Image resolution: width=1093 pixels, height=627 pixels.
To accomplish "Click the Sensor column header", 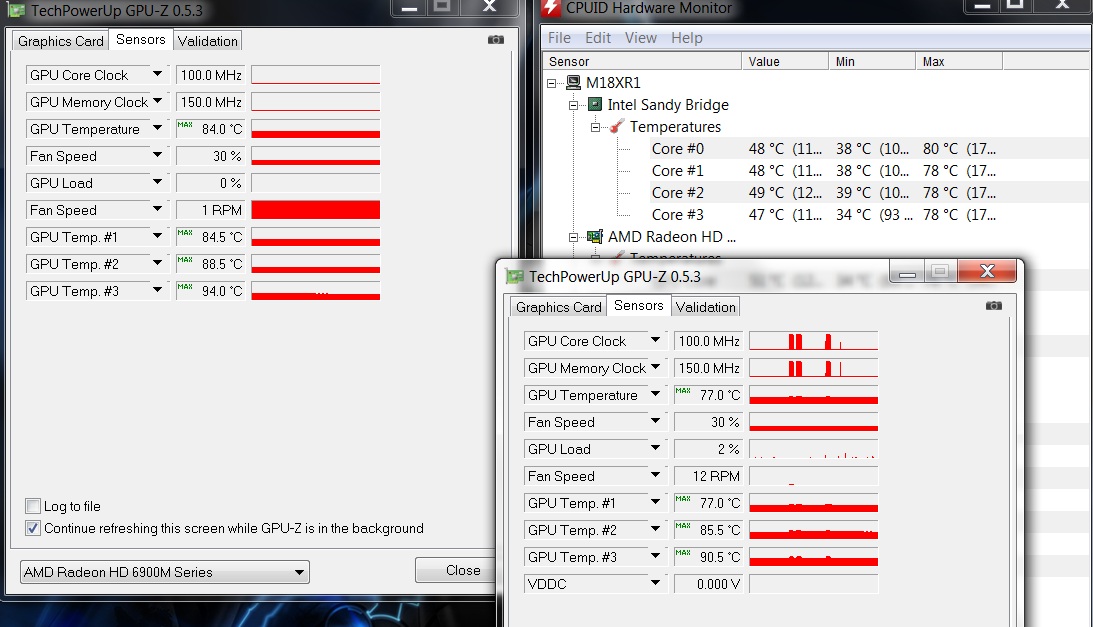I will coord(642,61).
